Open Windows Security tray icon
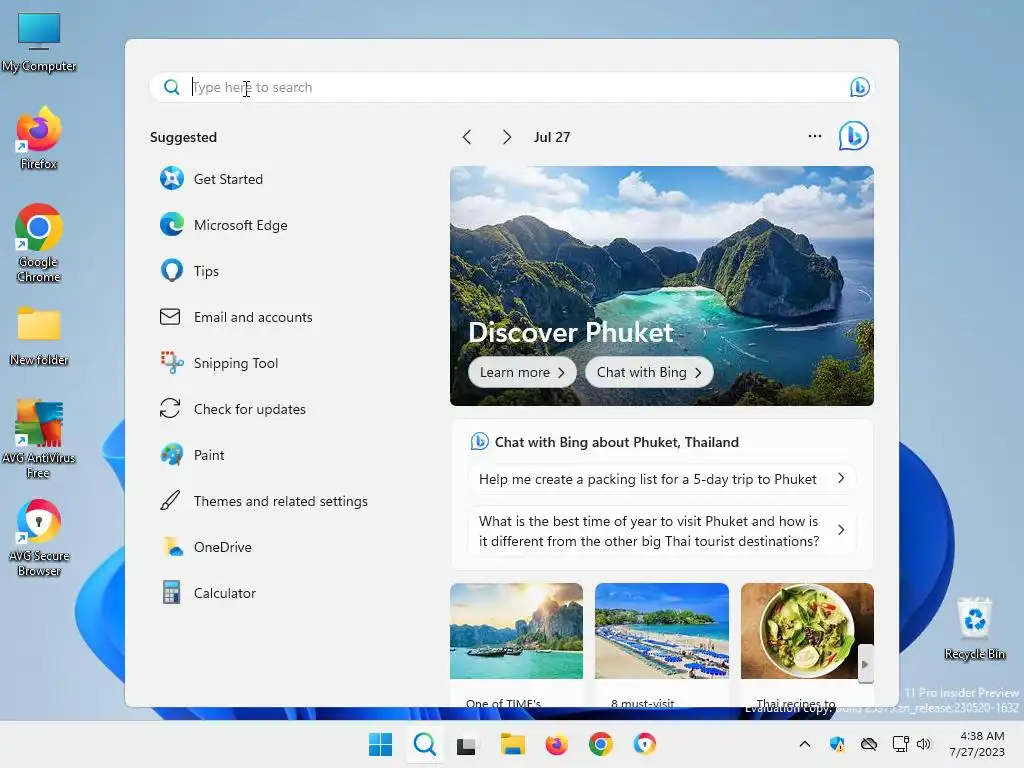The height and width of the screenshot is (768, 1024). (837, 744)
